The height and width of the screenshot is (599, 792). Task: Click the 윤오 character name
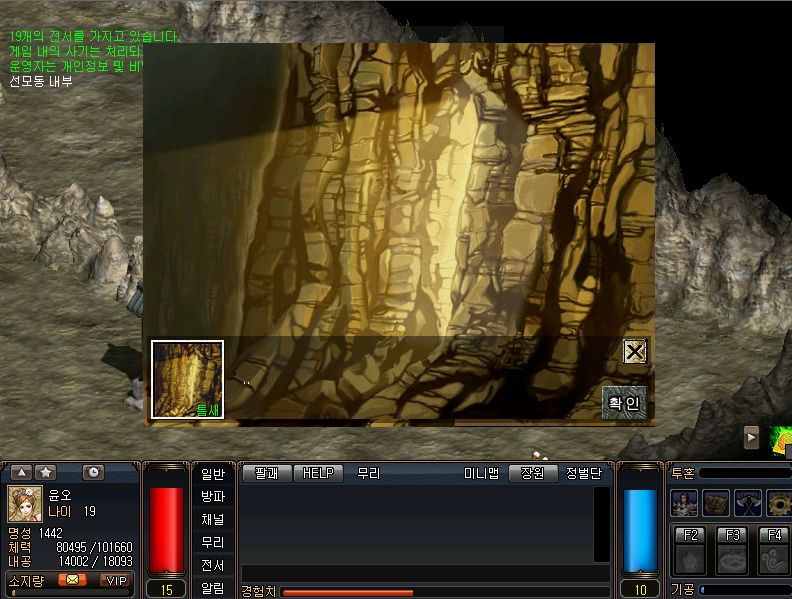click(60, 495)
